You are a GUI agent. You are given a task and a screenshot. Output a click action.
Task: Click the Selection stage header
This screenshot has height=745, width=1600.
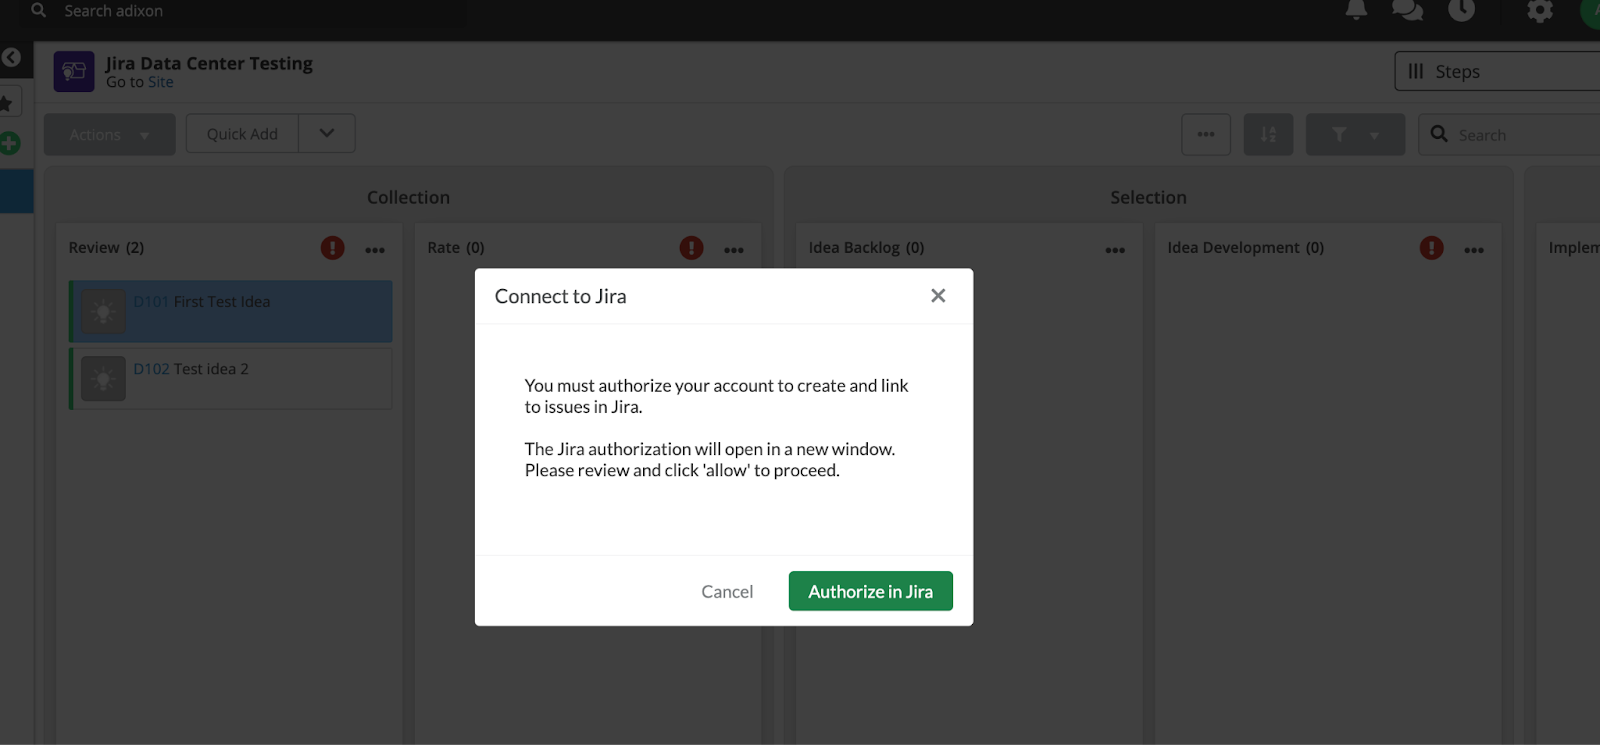(1148, 198)
